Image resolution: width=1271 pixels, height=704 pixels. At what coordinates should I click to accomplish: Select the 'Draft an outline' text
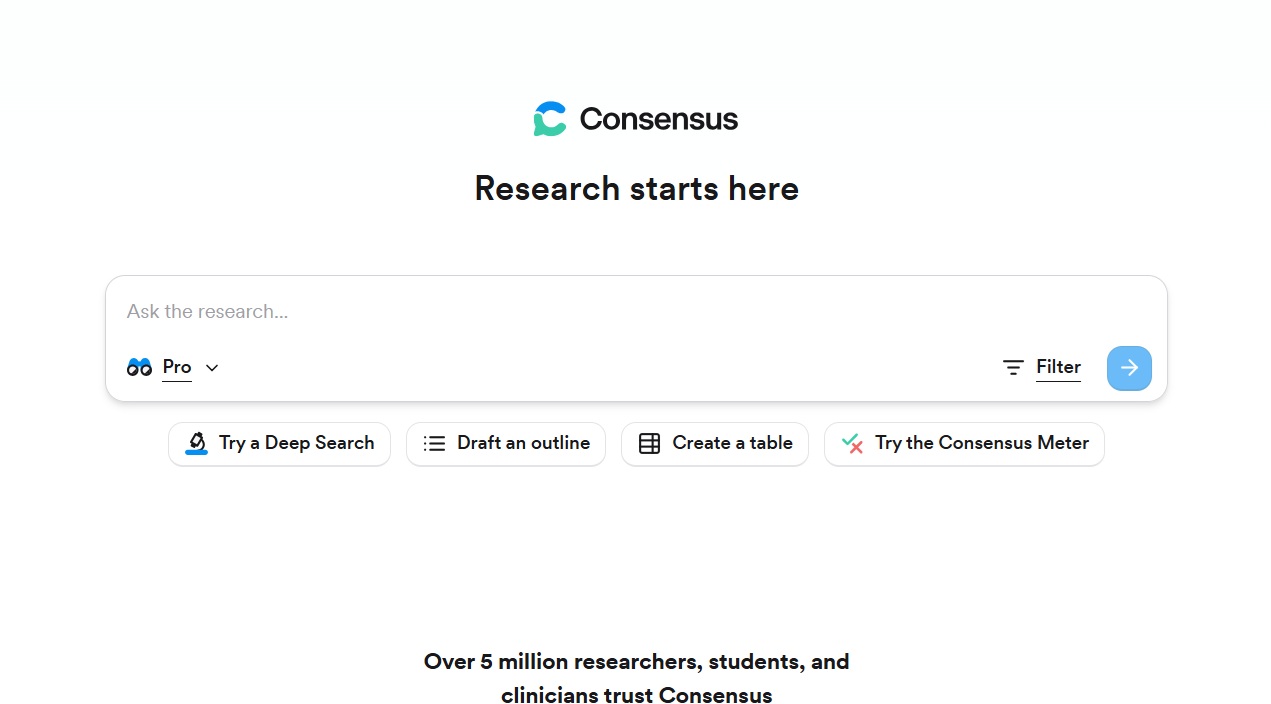[523, 443]
